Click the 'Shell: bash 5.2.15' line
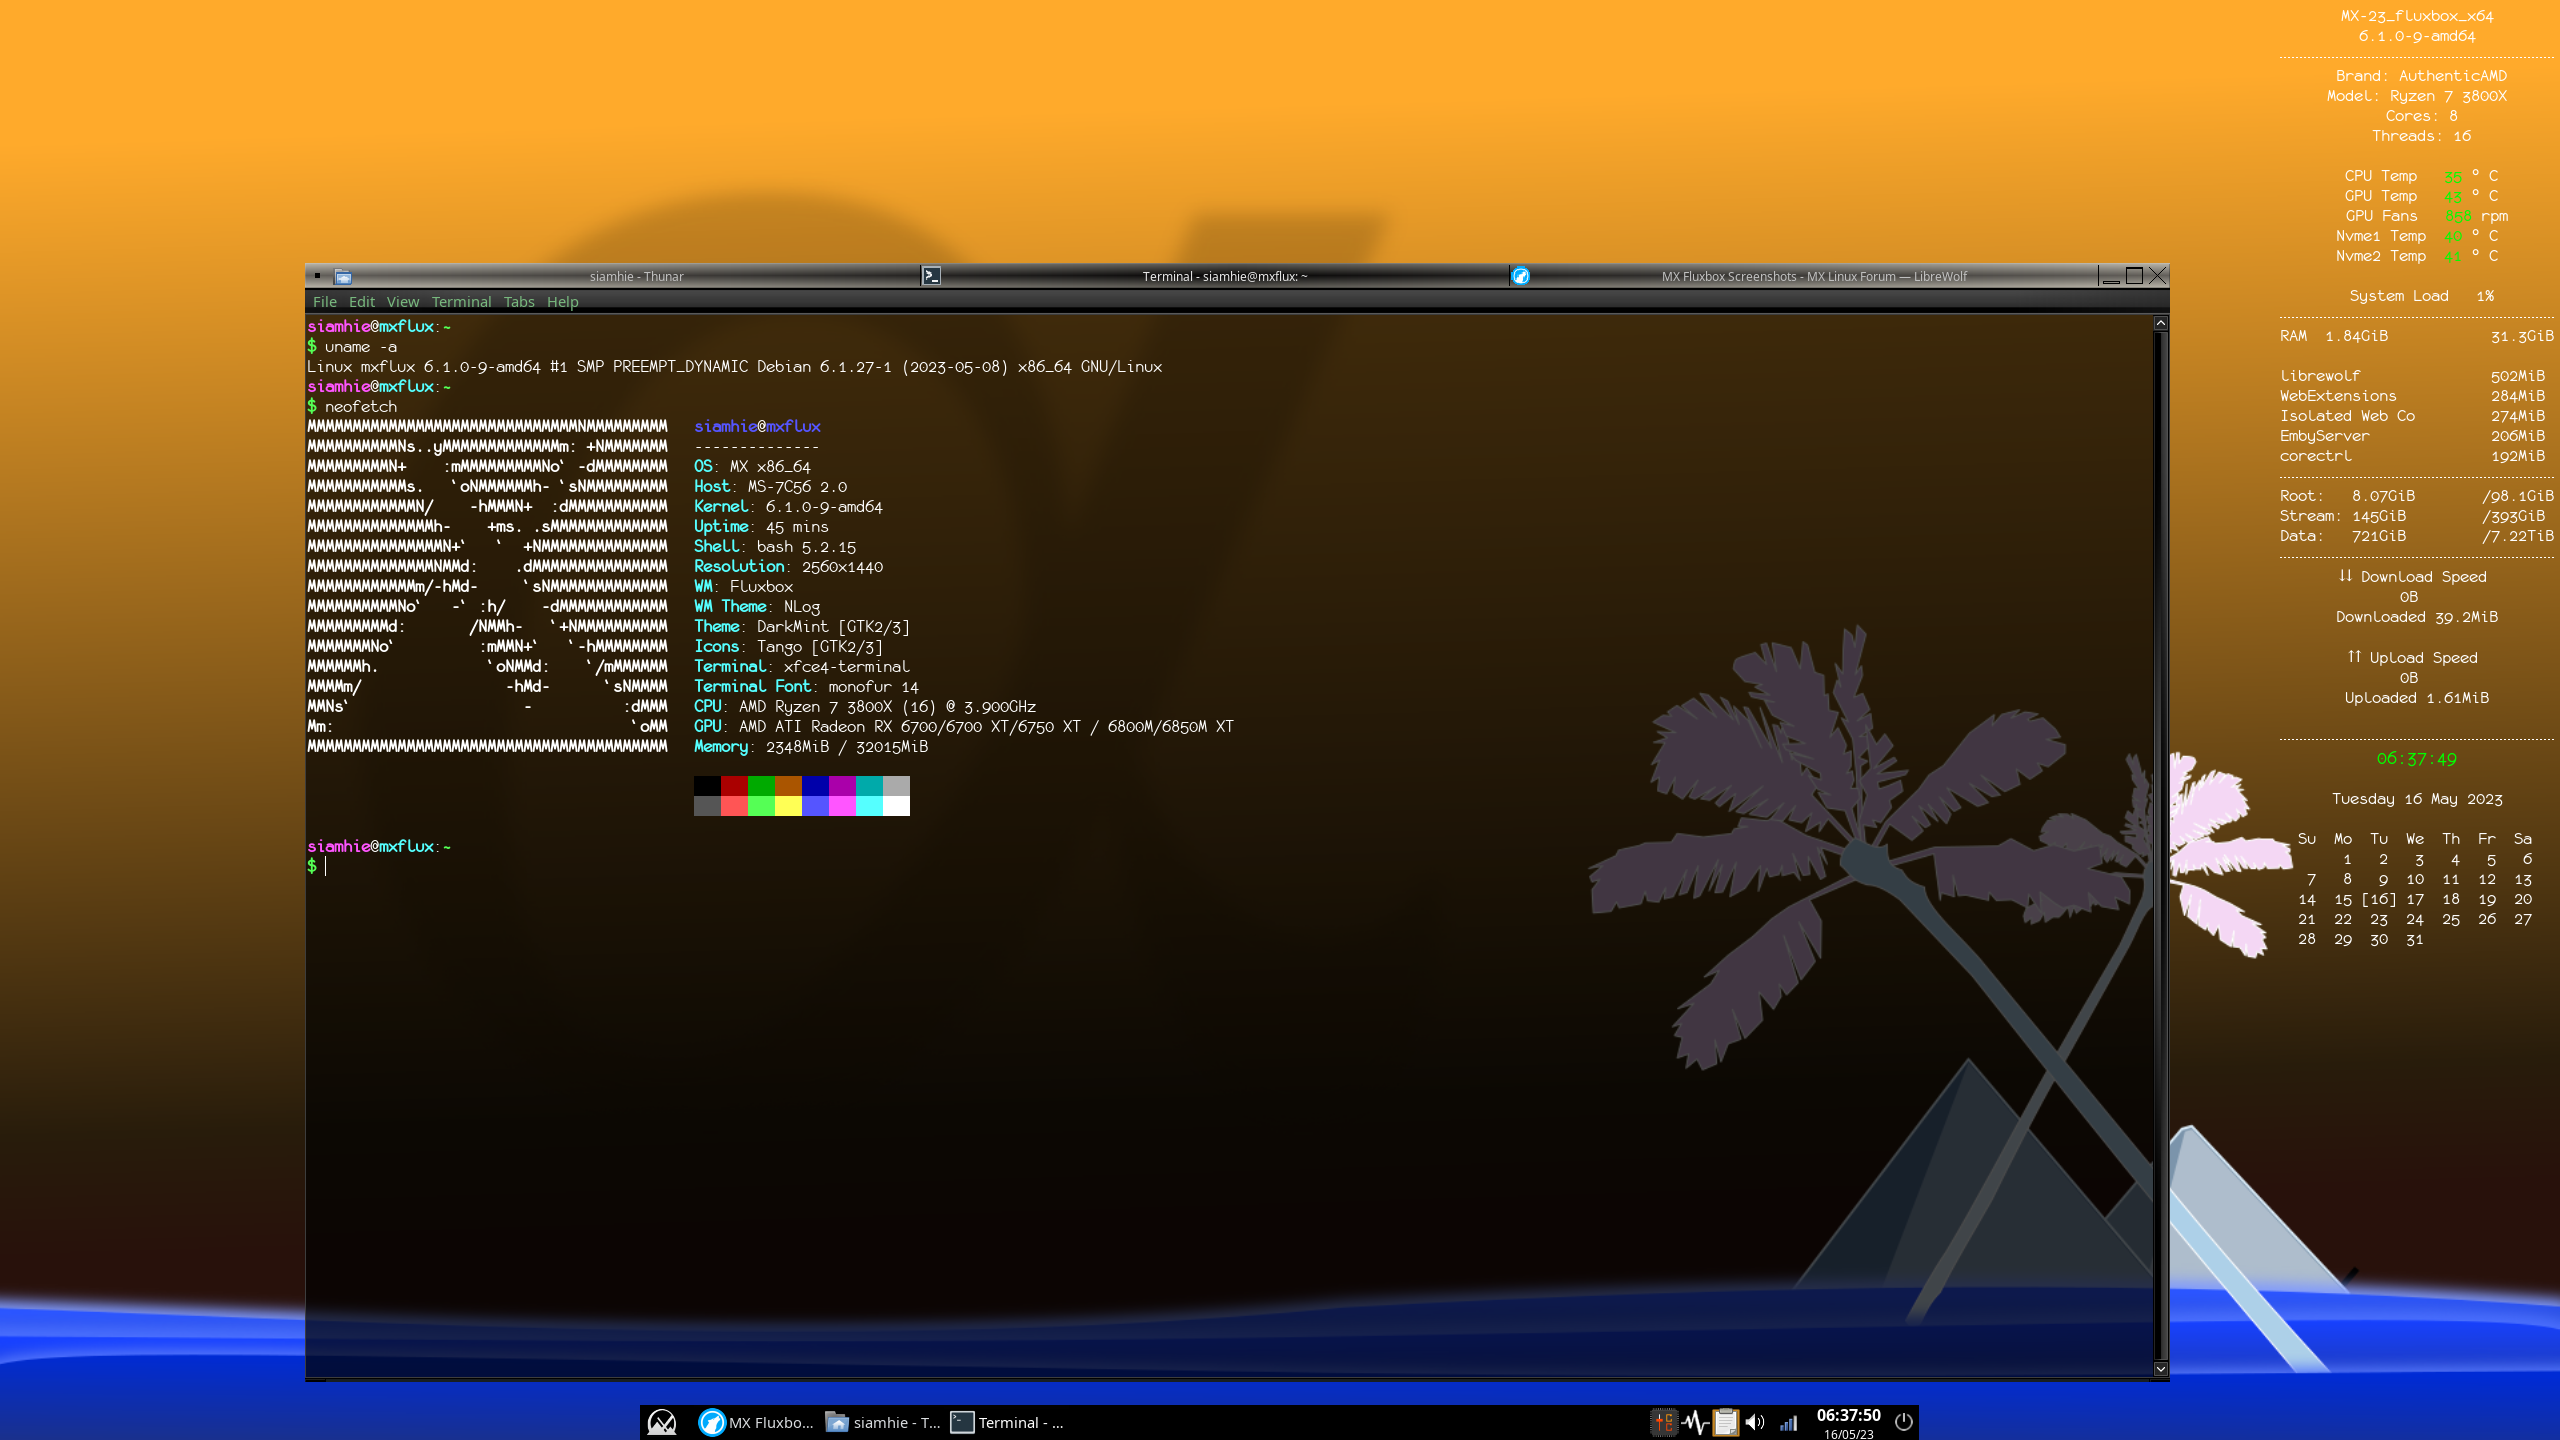The height and width of the screenshot is (1440, 2560). [x=775, y=547]
